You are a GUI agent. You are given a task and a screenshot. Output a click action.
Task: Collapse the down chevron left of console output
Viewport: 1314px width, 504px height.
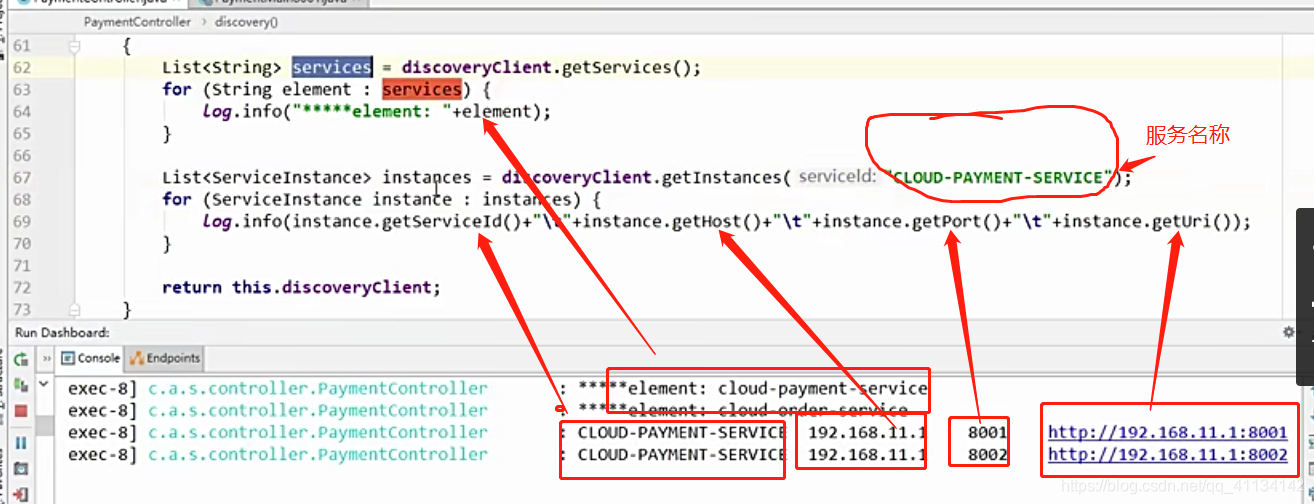pyautogui.click(x=44, y=384)
